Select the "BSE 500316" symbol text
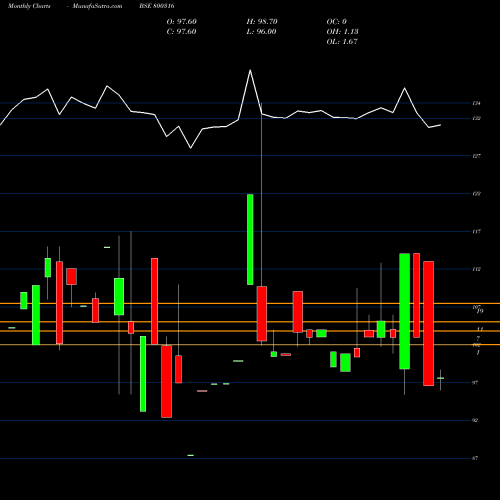This screenshot has height=500, width=500. (x=157, y=6)
